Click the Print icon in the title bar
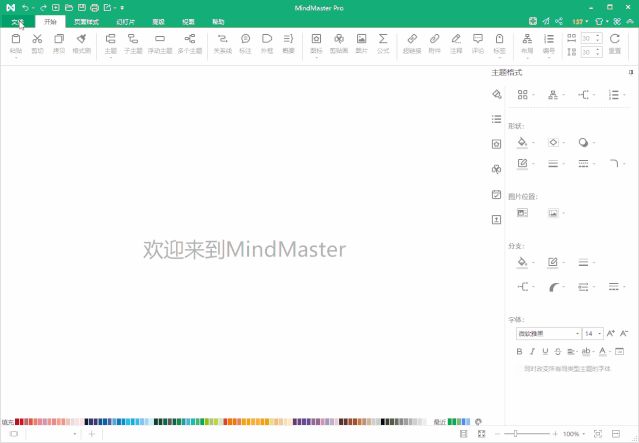 95,8
